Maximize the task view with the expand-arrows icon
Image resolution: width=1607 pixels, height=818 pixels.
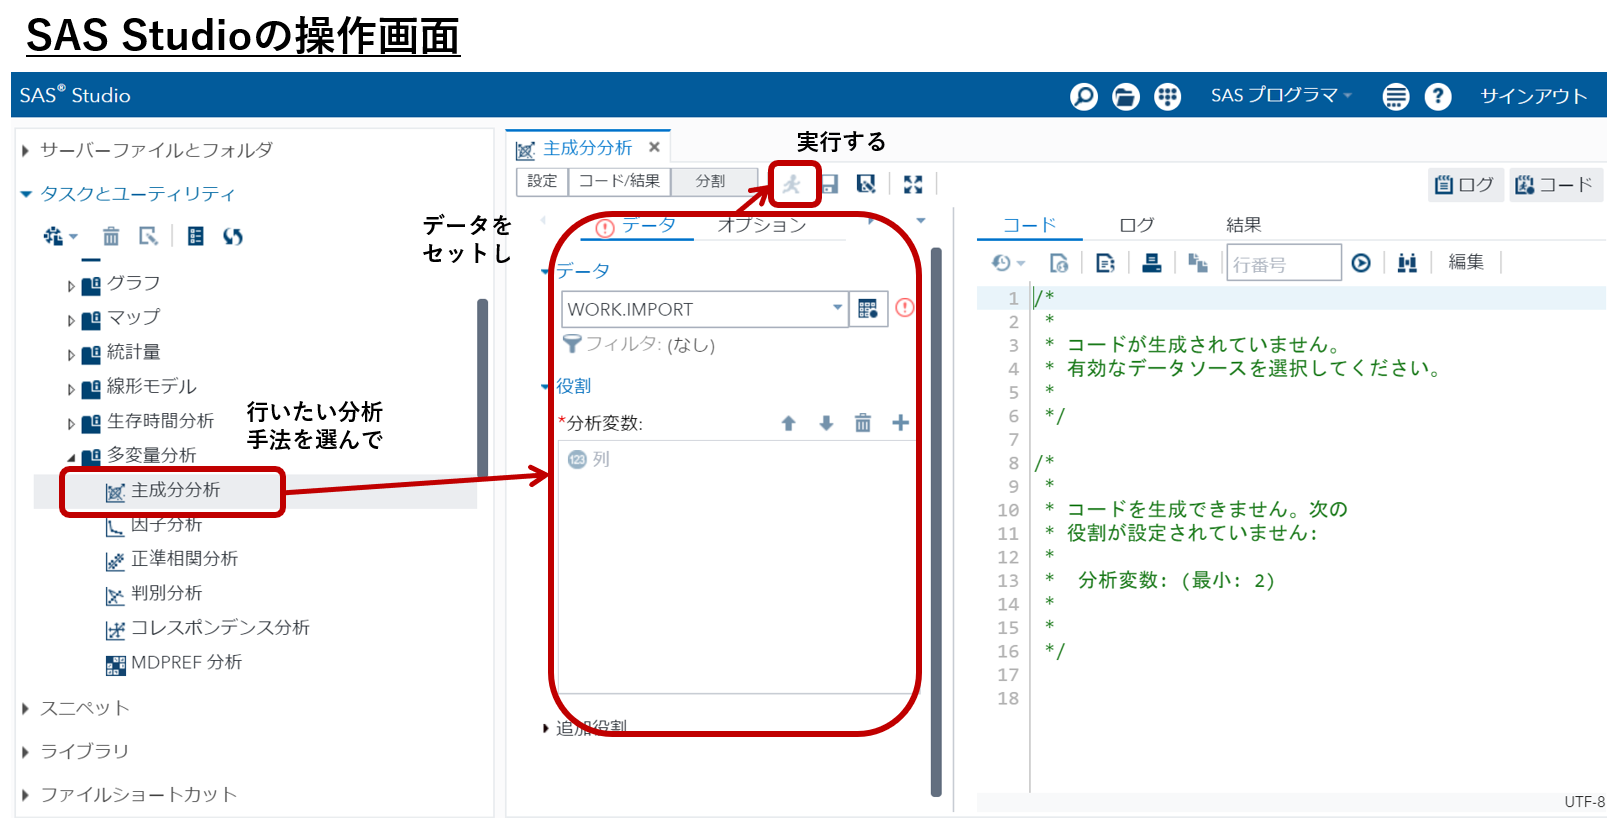[x=912, y=184]
